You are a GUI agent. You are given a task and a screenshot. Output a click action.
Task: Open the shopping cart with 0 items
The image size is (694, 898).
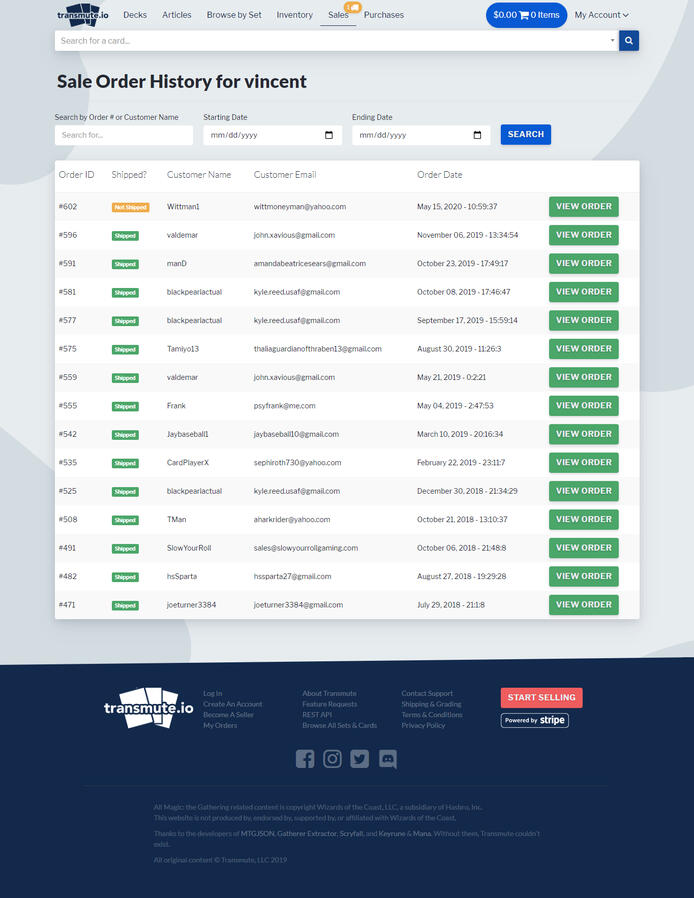526,15
